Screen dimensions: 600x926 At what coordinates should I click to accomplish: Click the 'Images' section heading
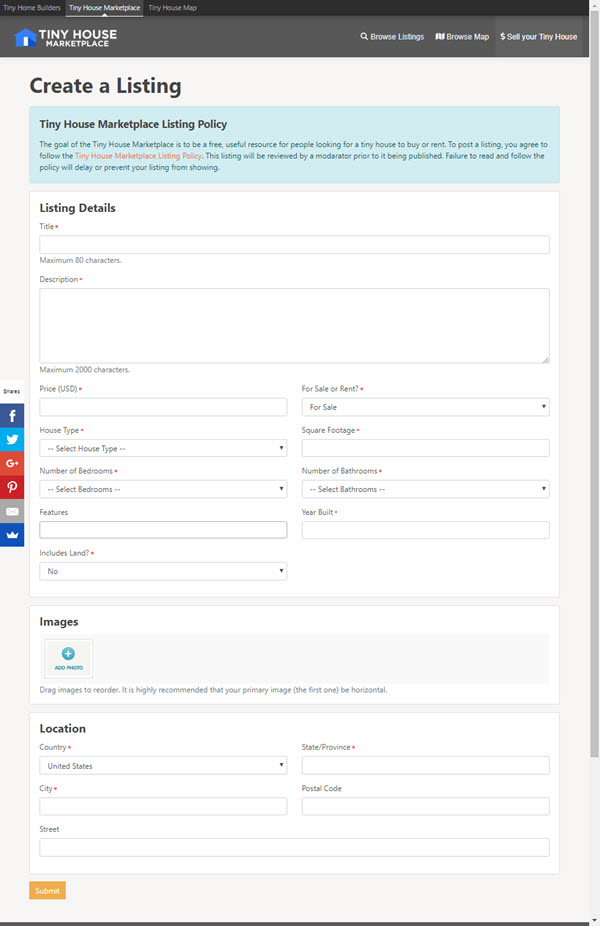coord(58,622)
